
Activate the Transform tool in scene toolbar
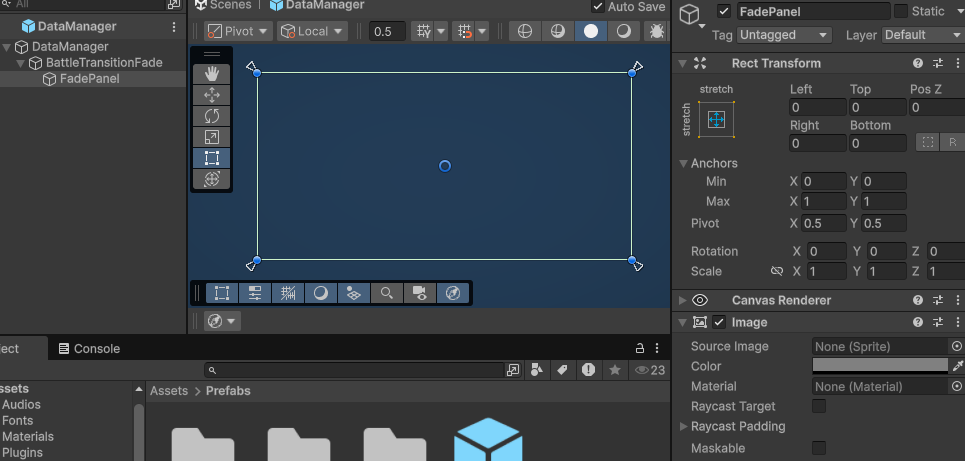pyautogui.click(x=212, y=179)
